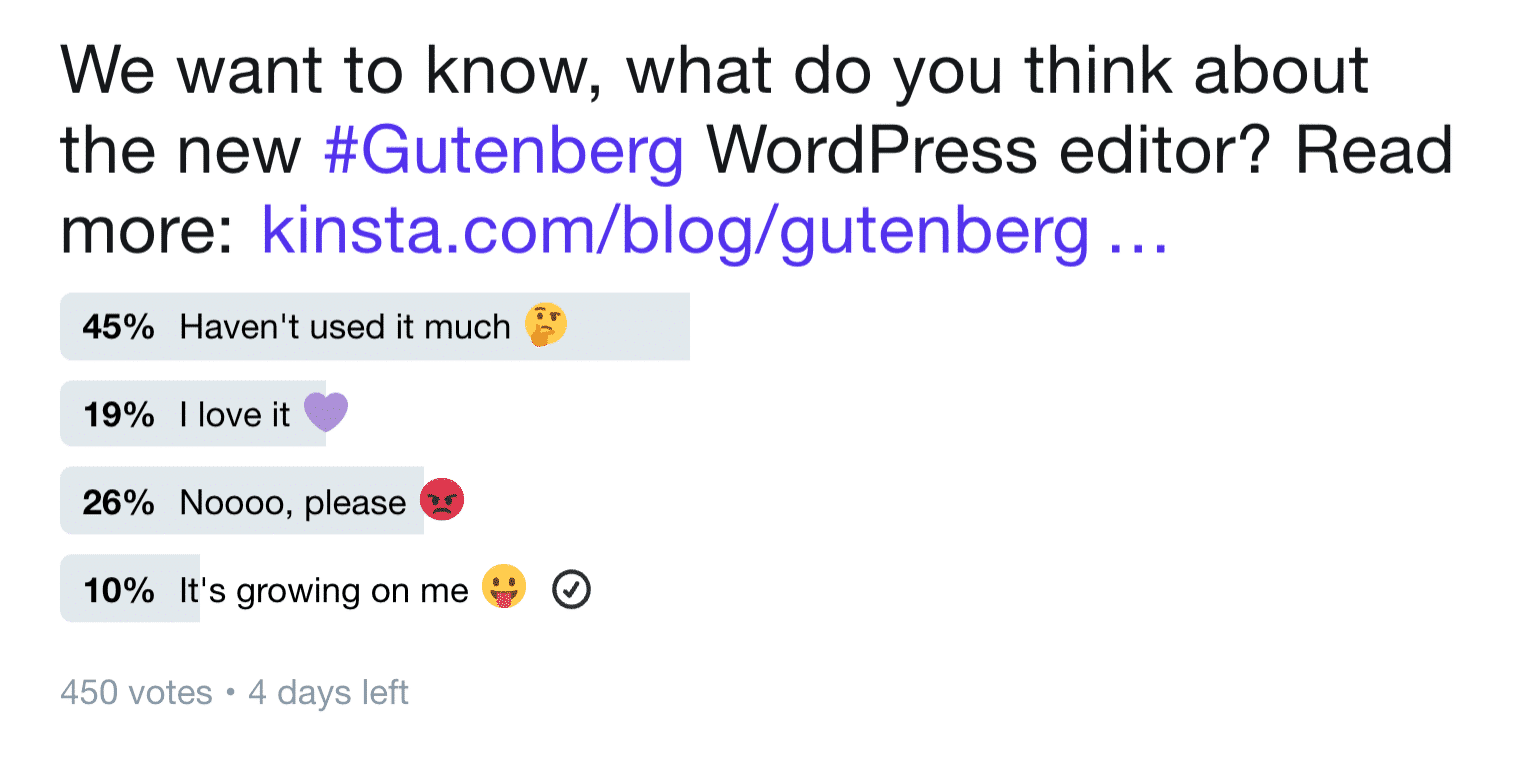Open the kinsta.com/blog/gutenberg link
The width and height of the screenshot is (1532, 762).
pos(670,230)
